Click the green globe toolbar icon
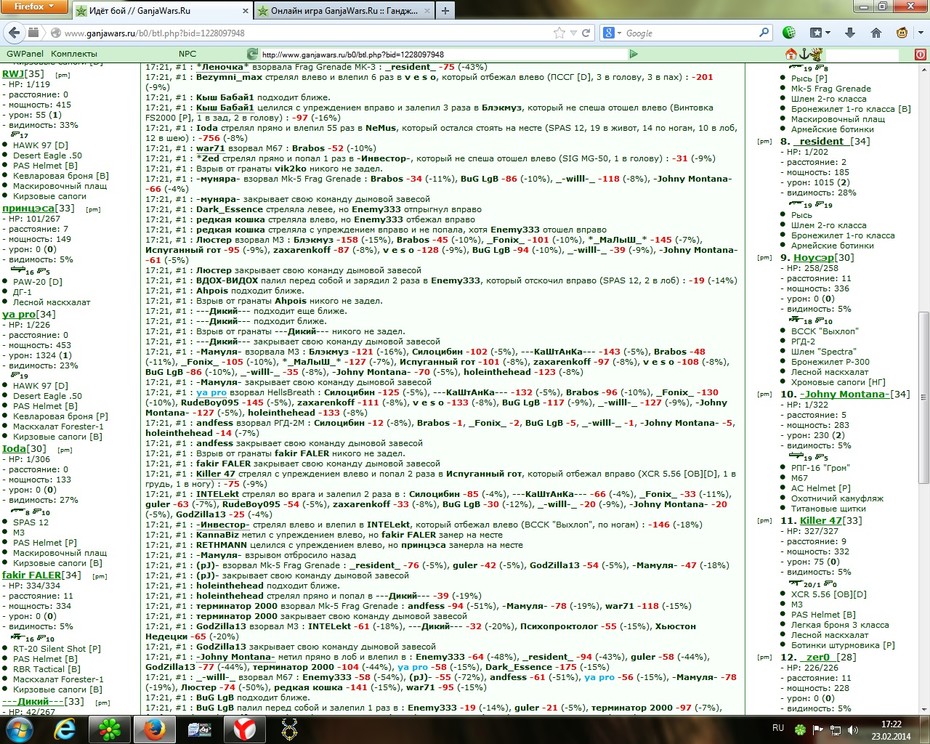The image size is (930, 744). (x=789, y=33)
